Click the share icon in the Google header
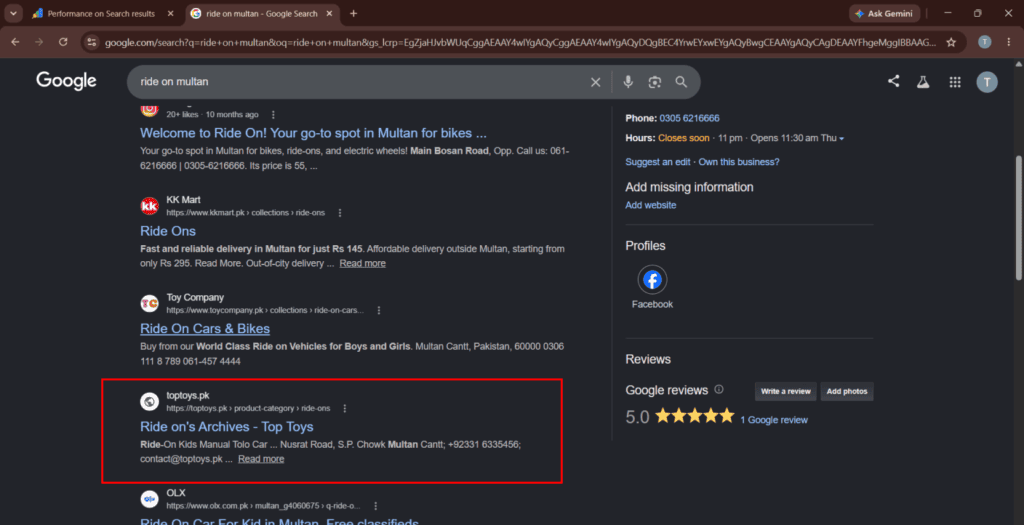The width and height of the screenshot is (1024, 525). (893, 82)
